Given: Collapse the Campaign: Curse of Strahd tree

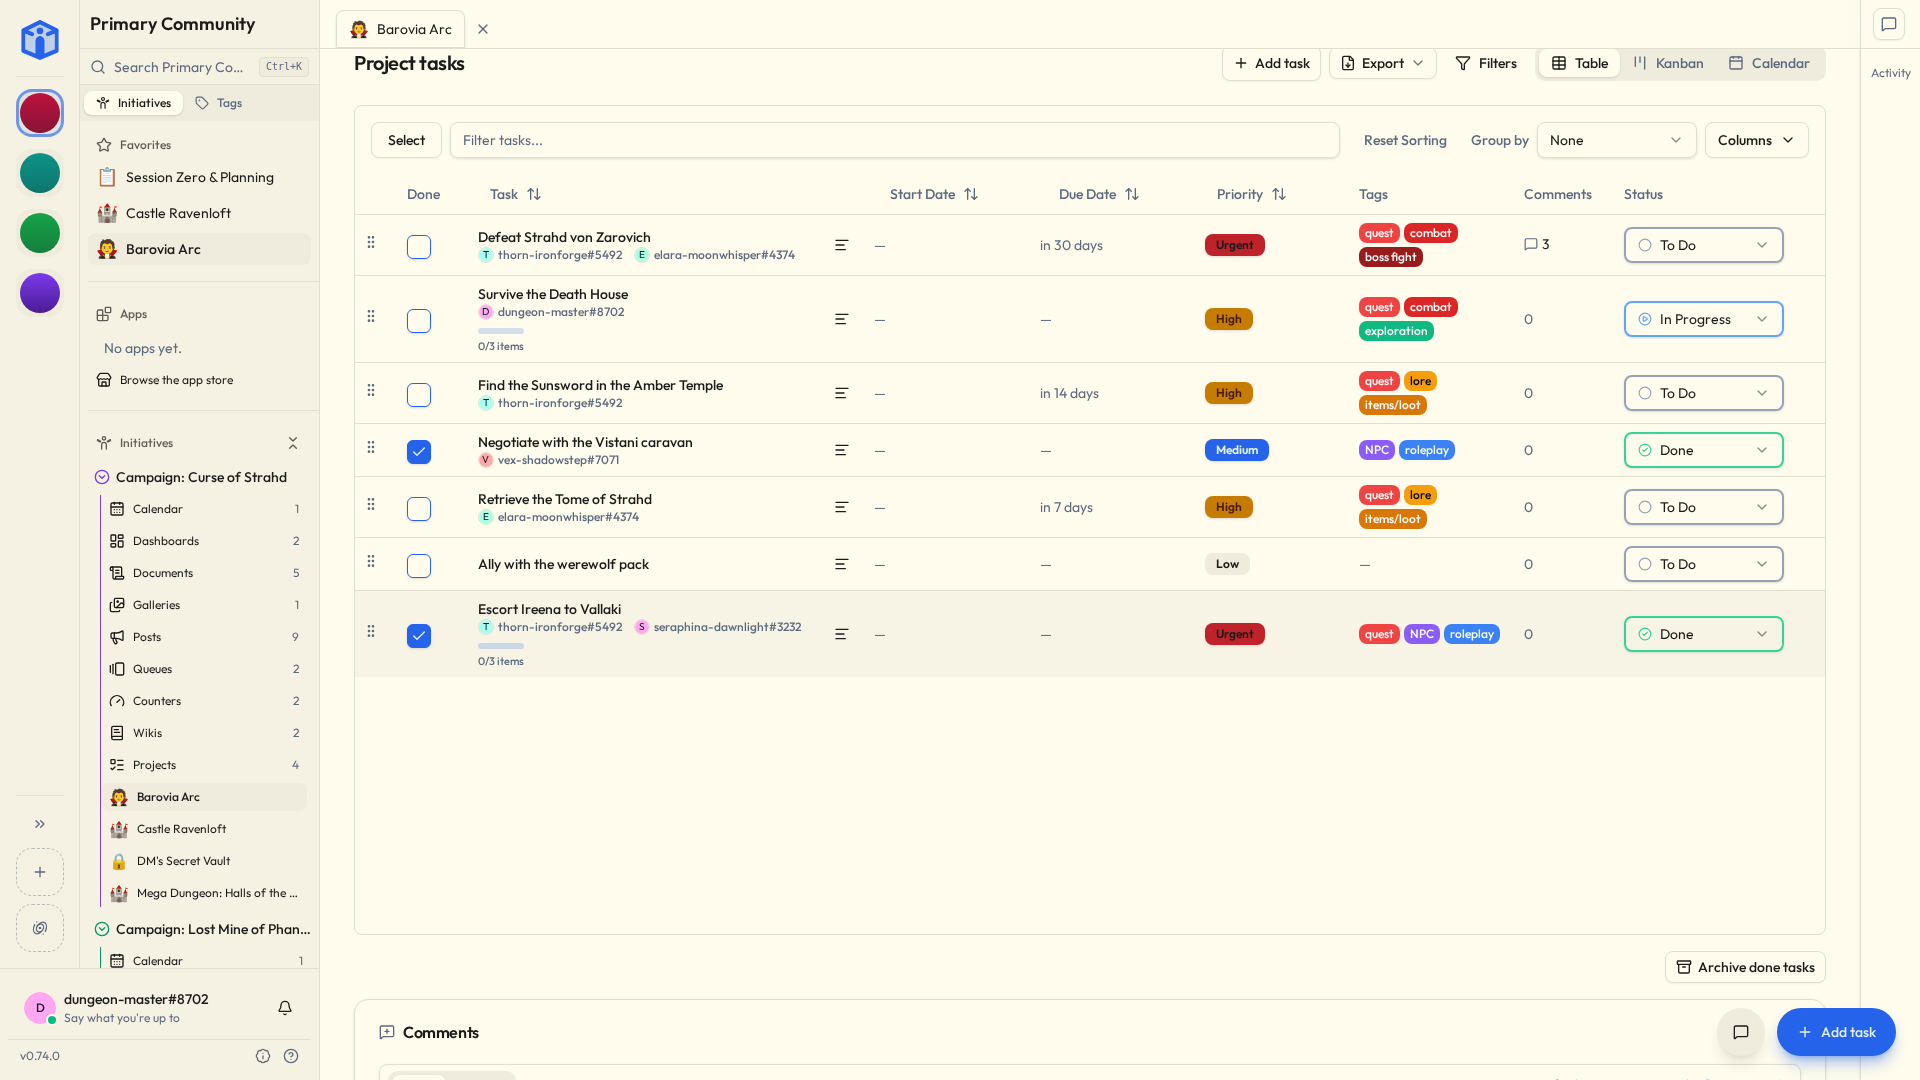Looking at the screenshot, I should point(102,477).
